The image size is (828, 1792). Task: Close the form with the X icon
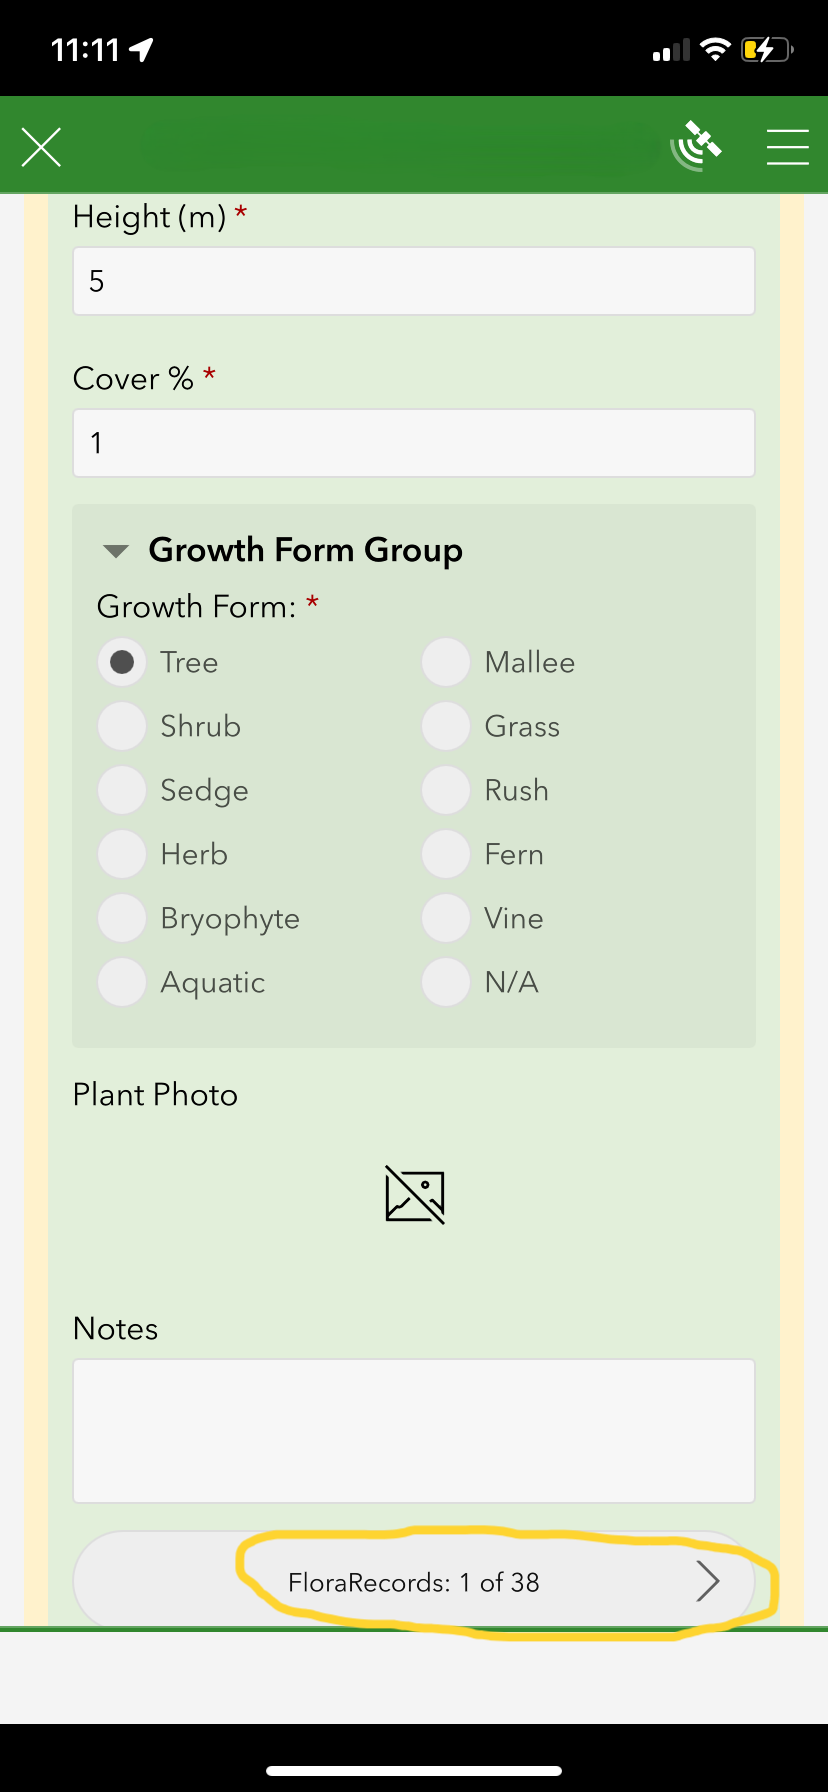[41, 146]
